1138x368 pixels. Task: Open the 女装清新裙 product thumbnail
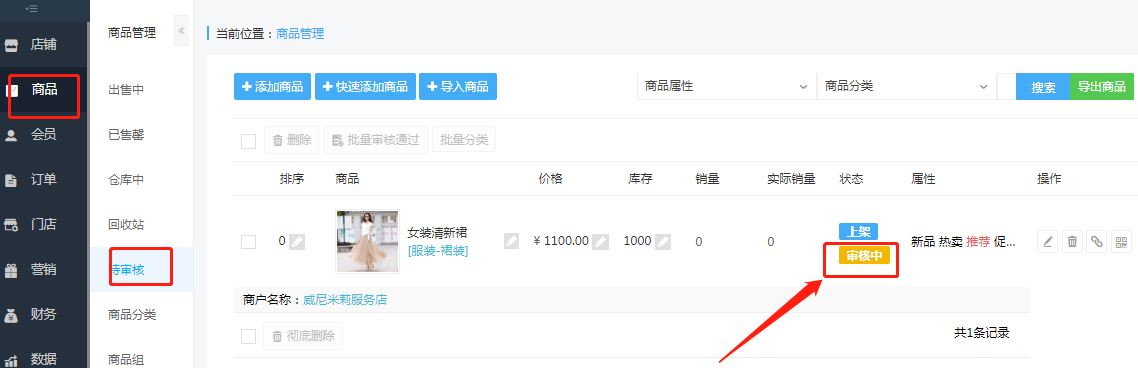click(x=367, y=242)
